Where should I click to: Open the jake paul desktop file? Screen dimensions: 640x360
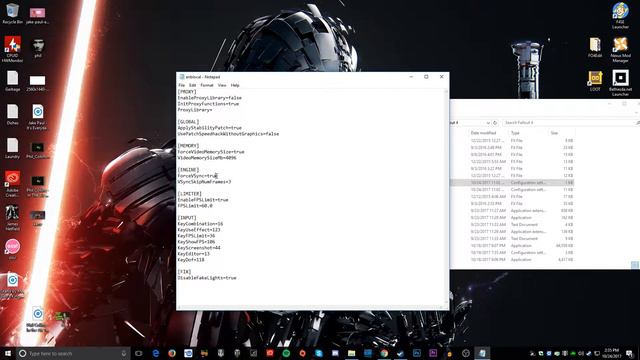38,15
